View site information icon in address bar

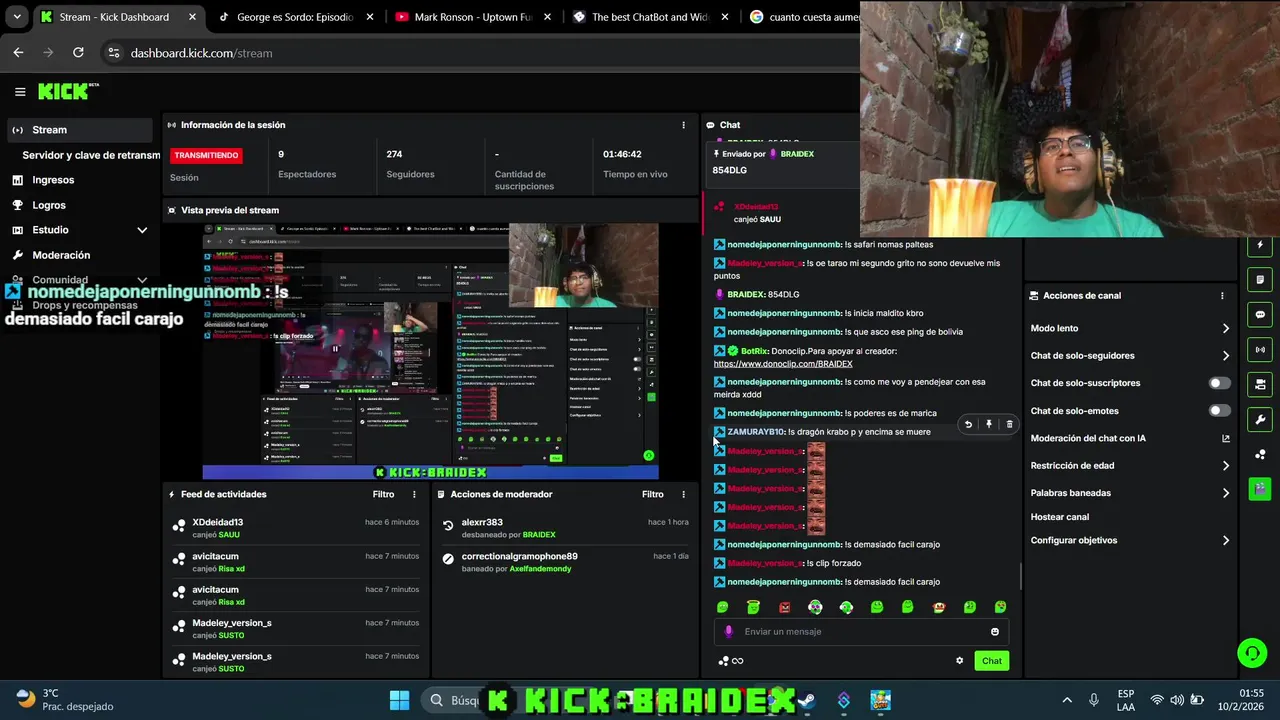pos(113,52)
